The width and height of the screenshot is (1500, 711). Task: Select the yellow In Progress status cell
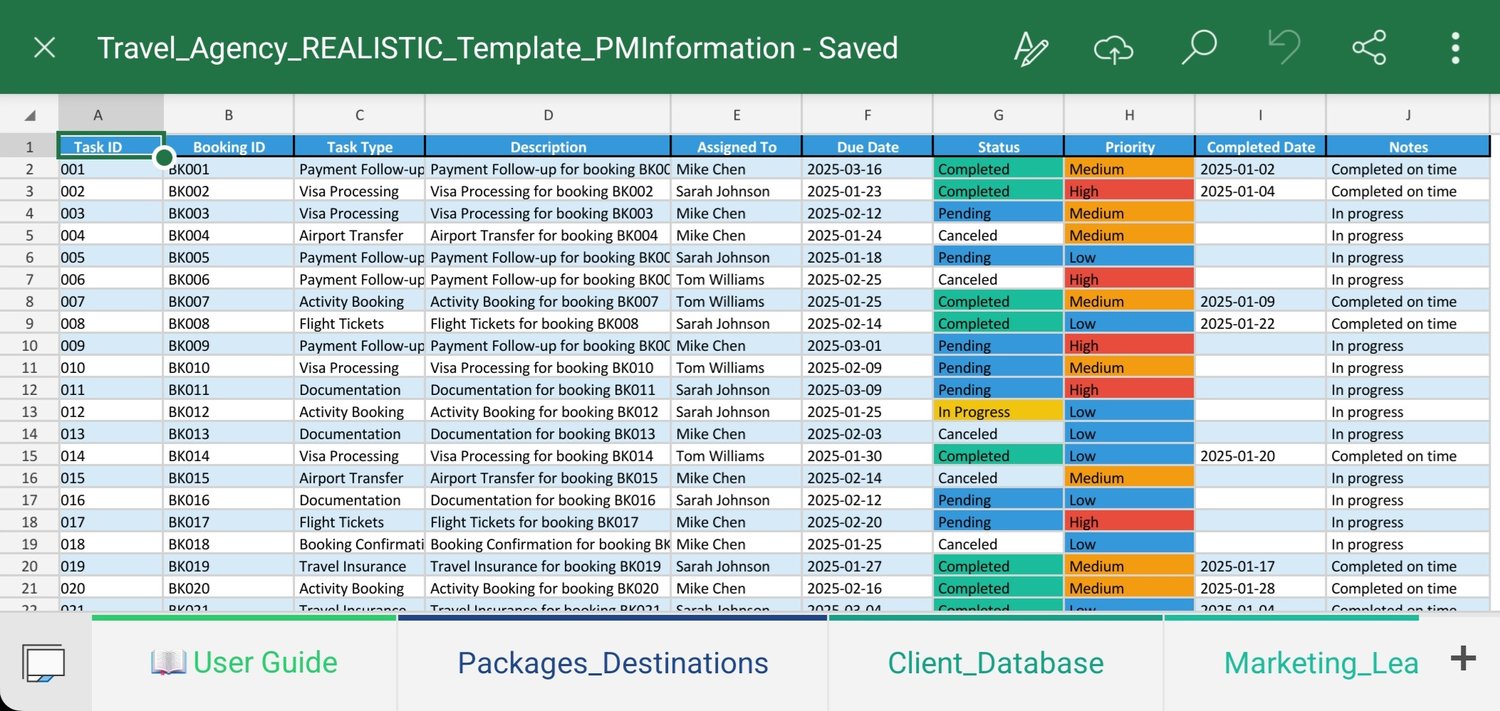pyautogui.click(x=998, y=412)
